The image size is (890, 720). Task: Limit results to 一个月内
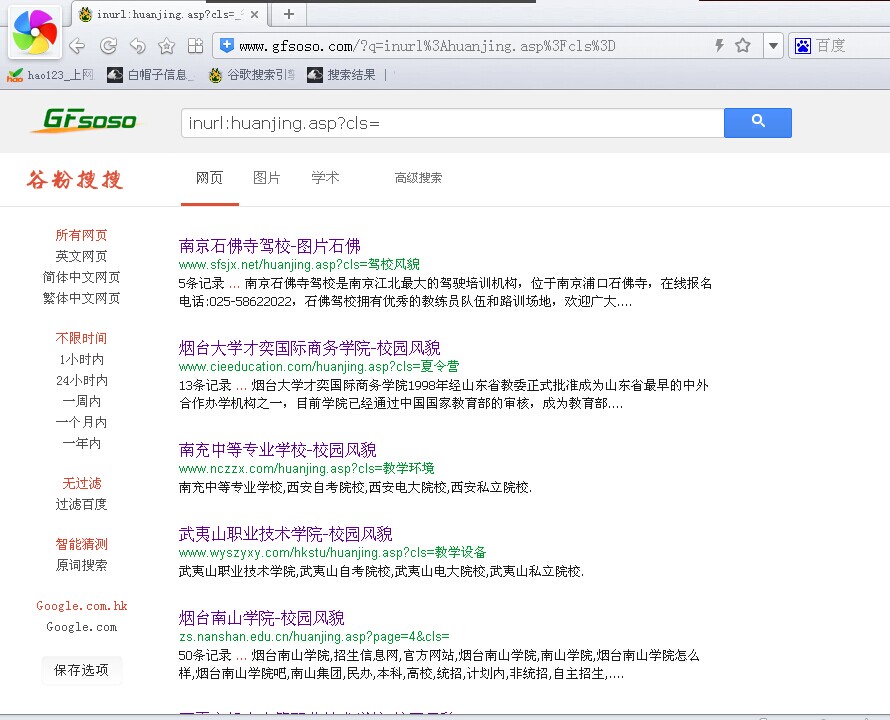[81, 422]
